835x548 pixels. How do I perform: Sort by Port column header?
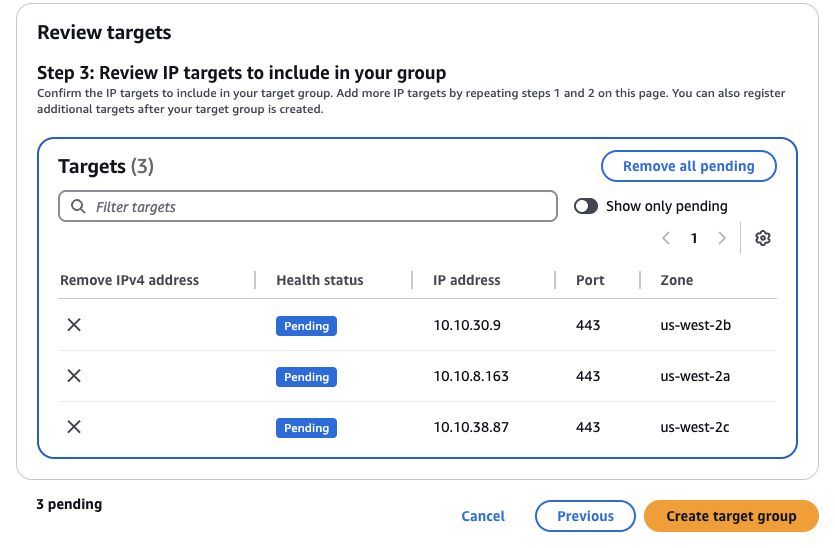point(590,280)
